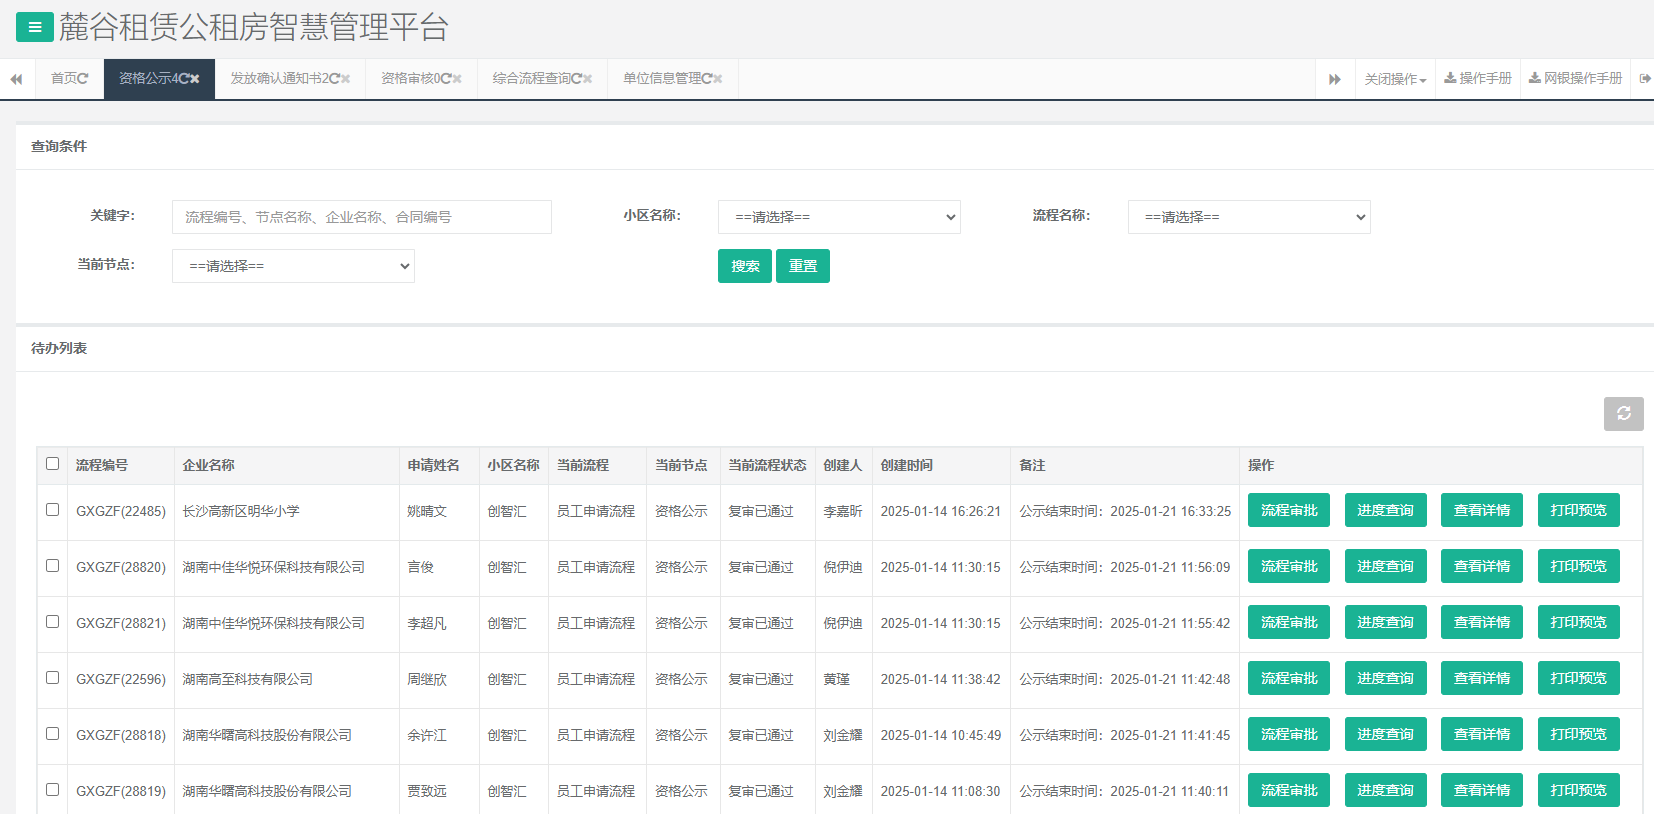Image resolution: width=1654 pixels, height=814 pixels.
Task: Expand the 流程名称 dropdown
Action: (x=1249, y=217)
